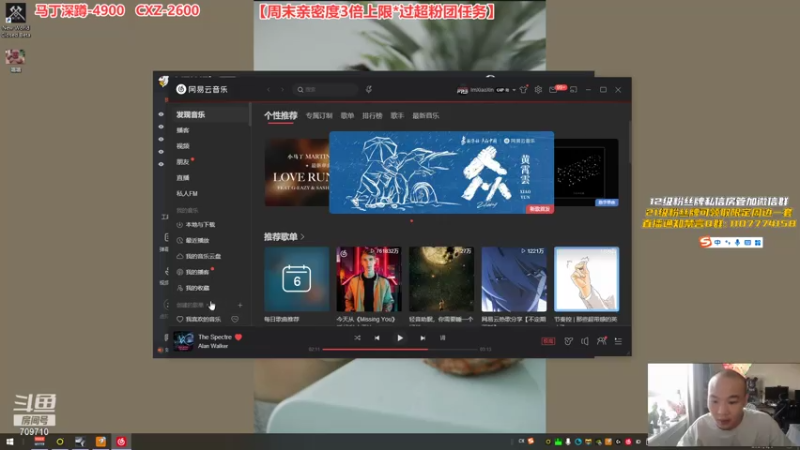800x450 pixels.
Task: Seek within the red song progress bar
Action: point(401,349)
